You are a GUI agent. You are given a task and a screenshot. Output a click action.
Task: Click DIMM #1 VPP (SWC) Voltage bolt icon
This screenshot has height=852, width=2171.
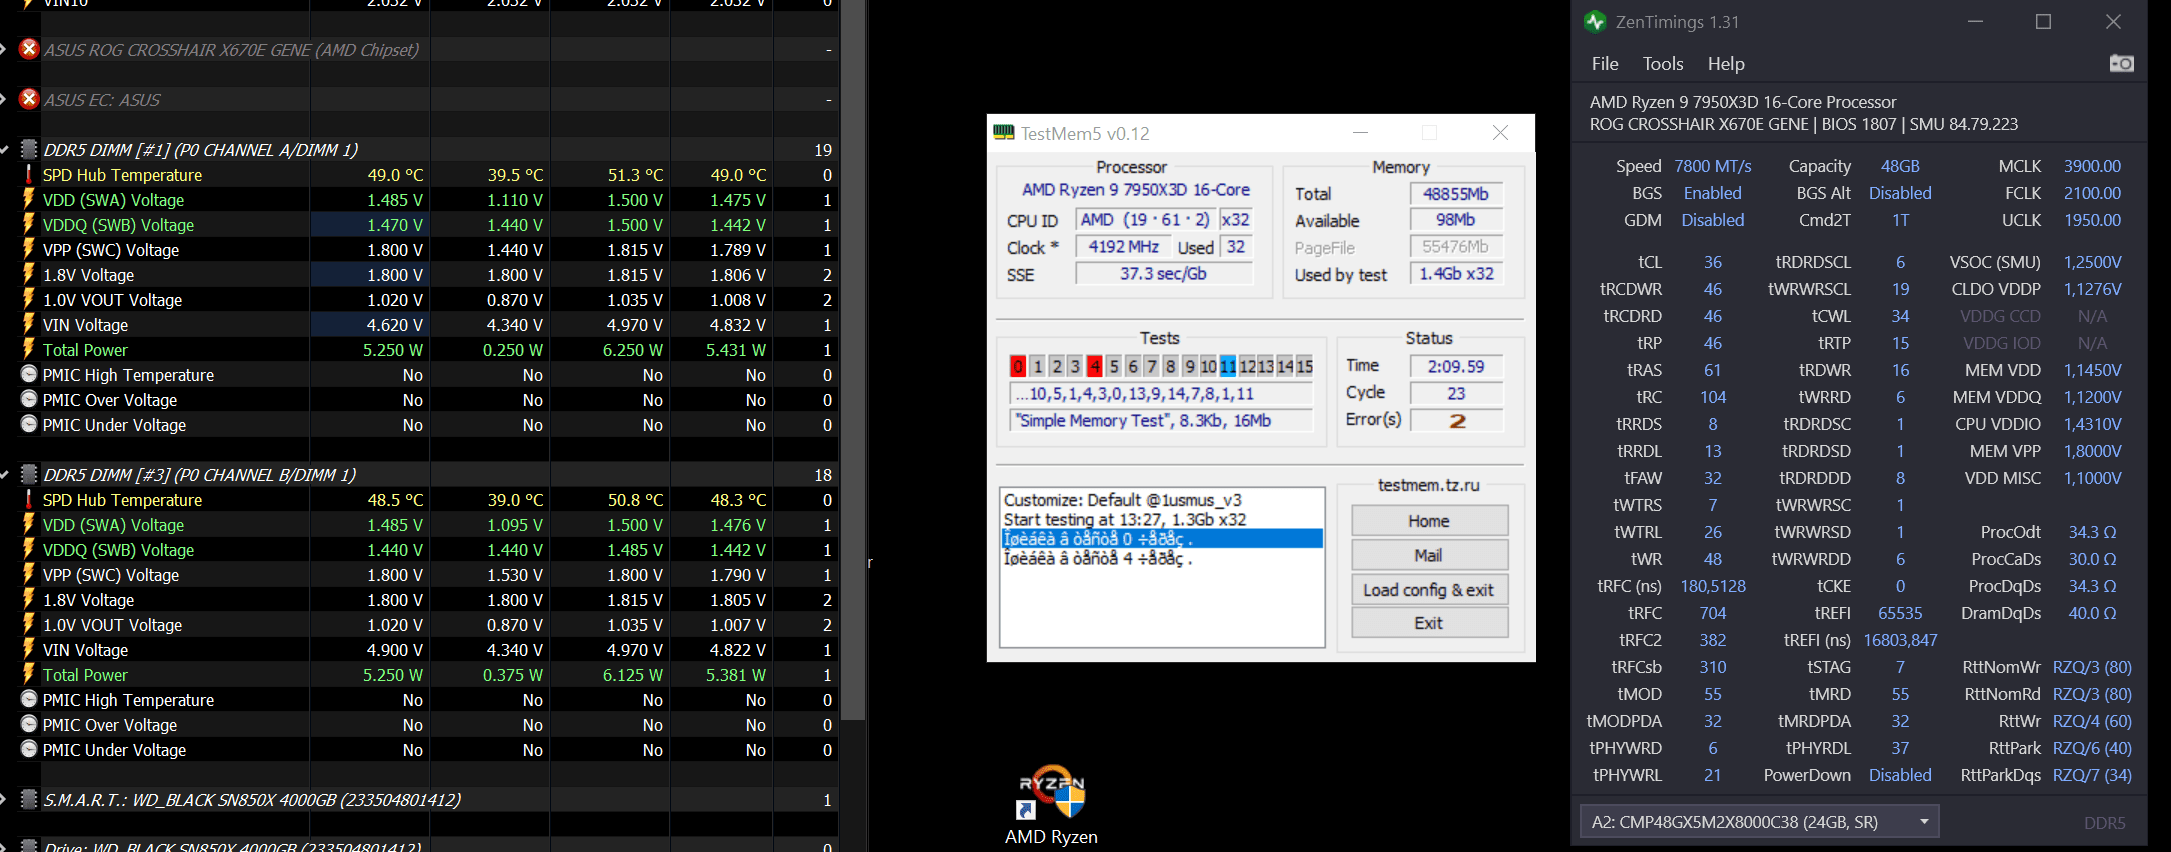point(29,249)
